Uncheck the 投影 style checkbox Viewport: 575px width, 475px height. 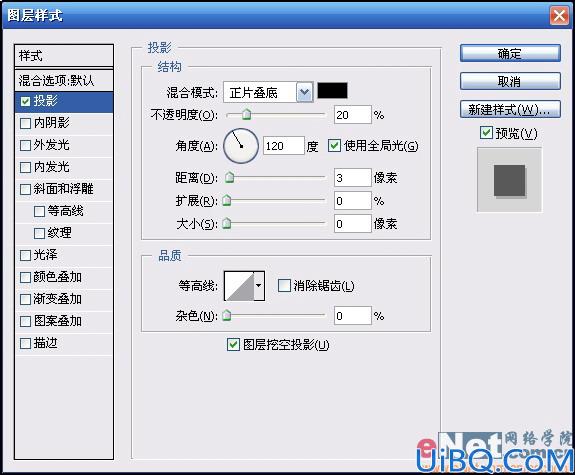[25, 102]
